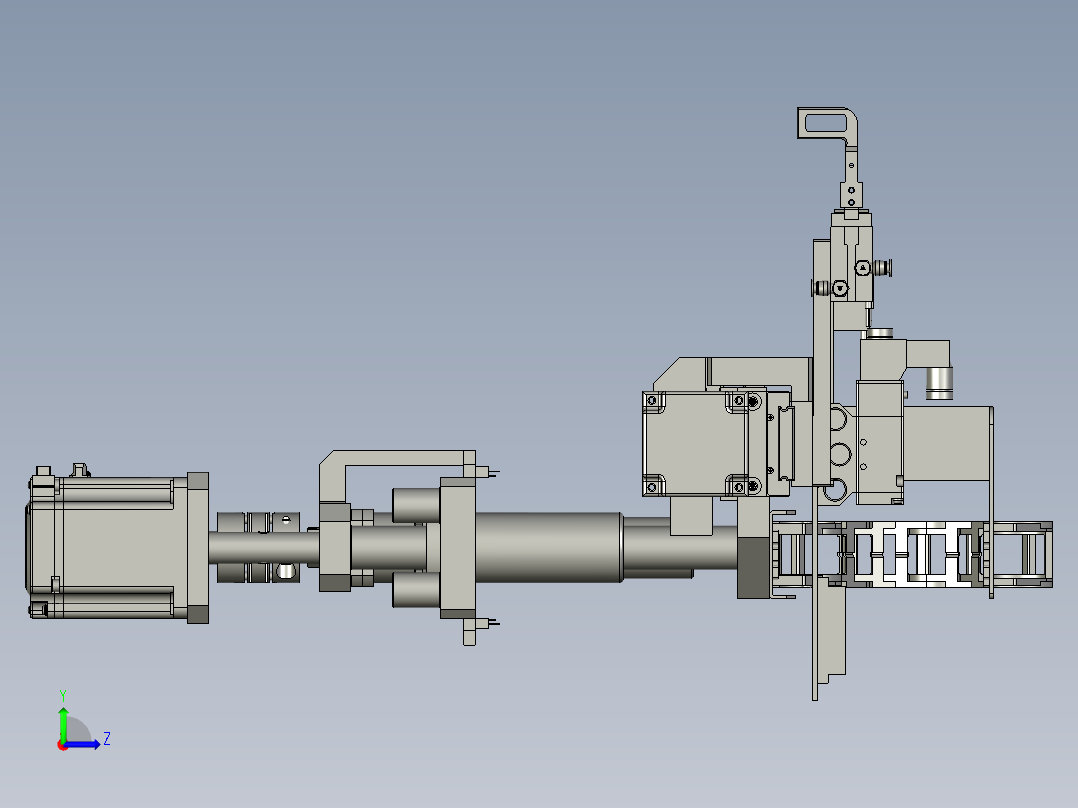This screenshot has width=1078, height=808.
Task: Select the cable drag chain links on the right
Action: [x=911, y=555]
